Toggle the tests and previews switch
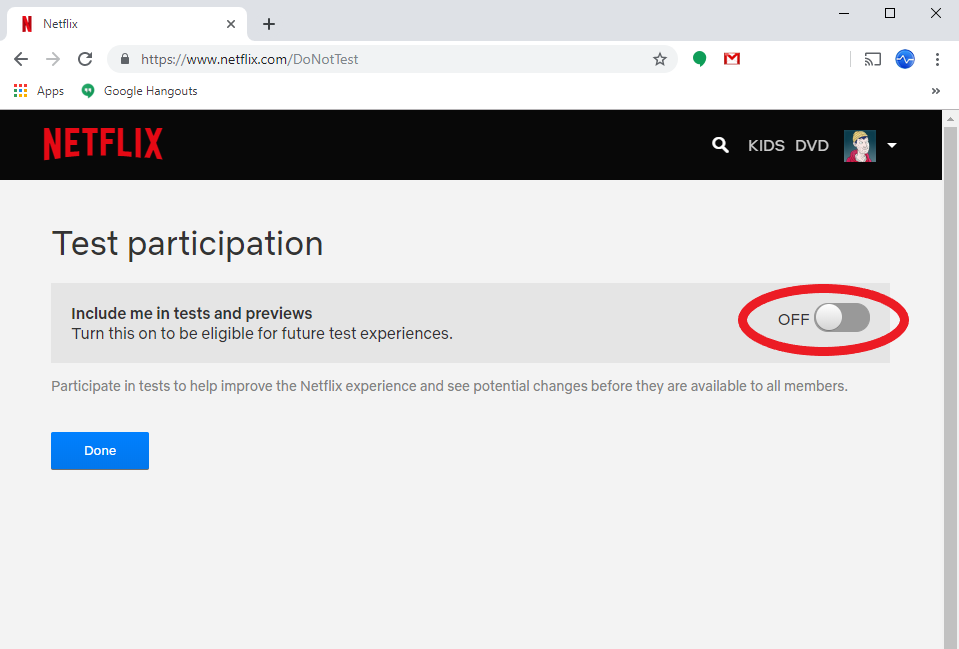This screenshot has width=959, height=649. tap(842, 318)
